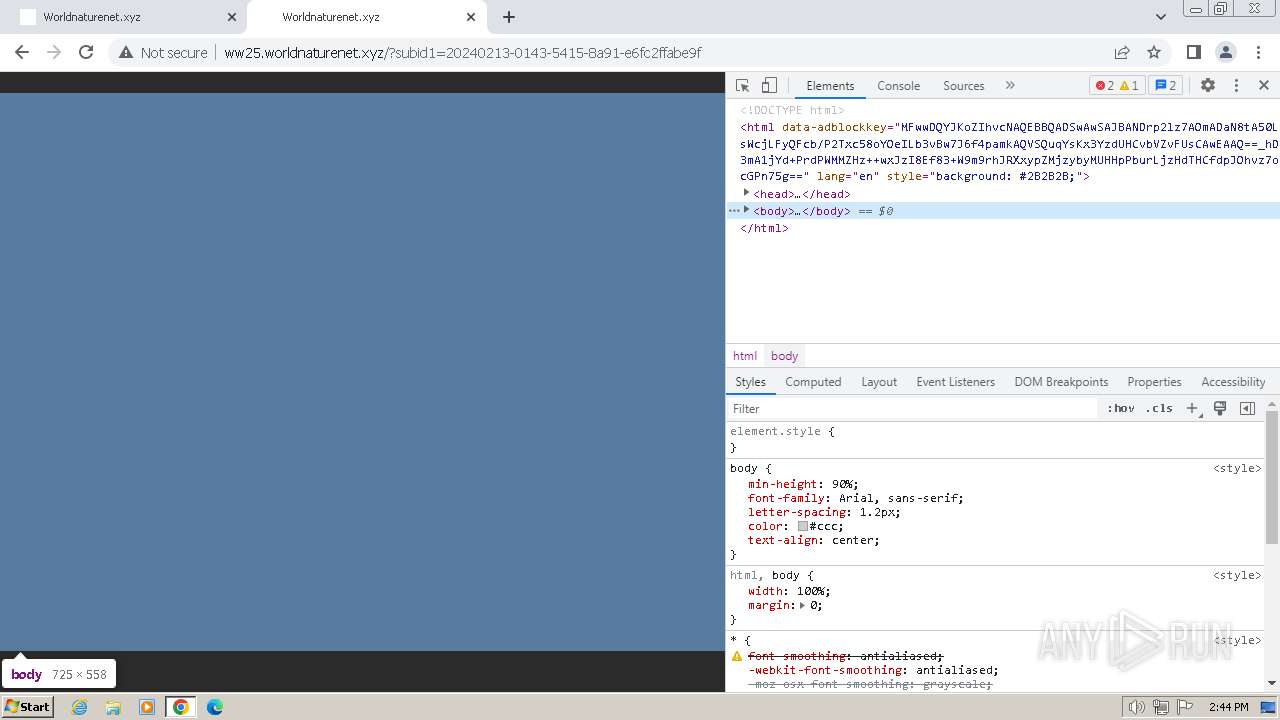
Task: Open a new tab plus button
Action: pyautogui.click(x=509, y=17)
